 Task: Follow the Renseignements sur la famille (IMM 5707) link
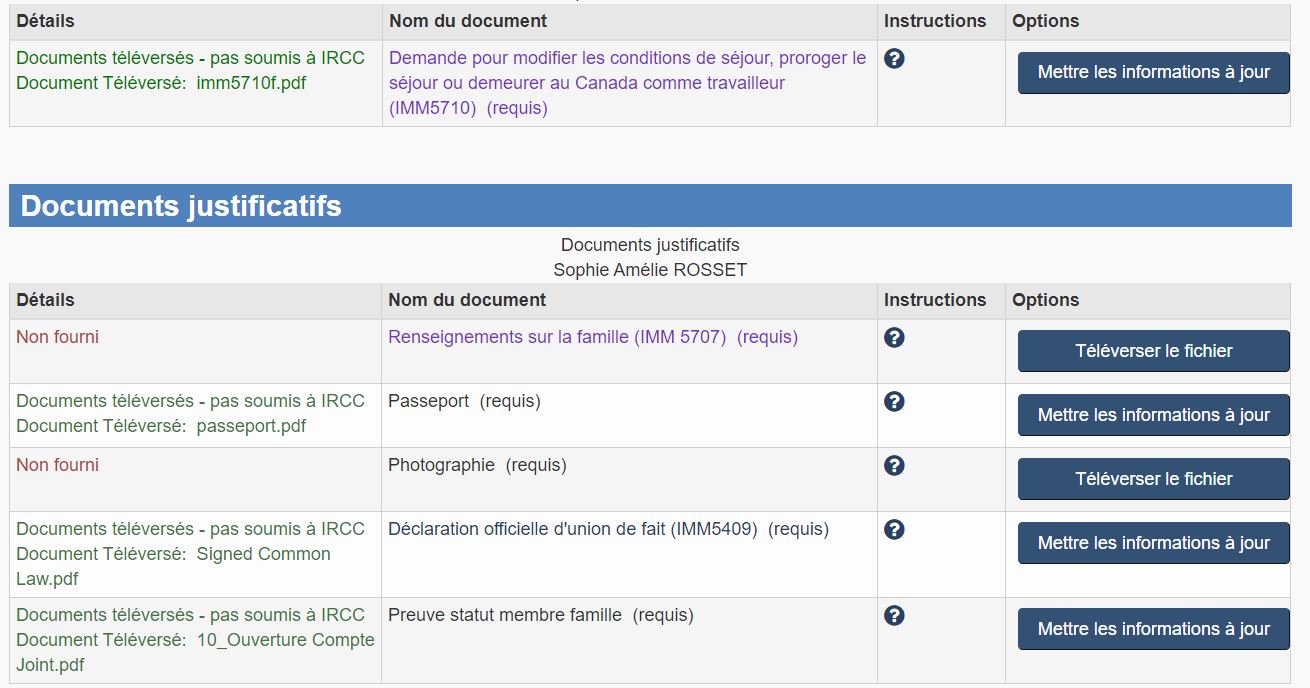[557, 337]
